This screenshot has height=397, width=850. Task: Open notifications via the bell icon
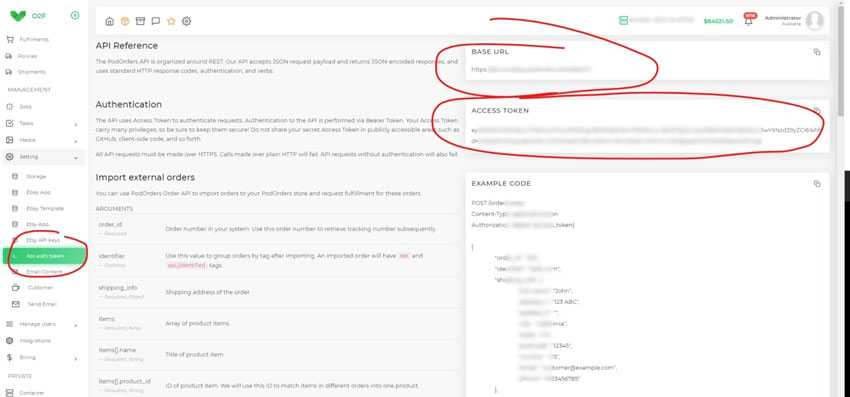tap(749, 22)
